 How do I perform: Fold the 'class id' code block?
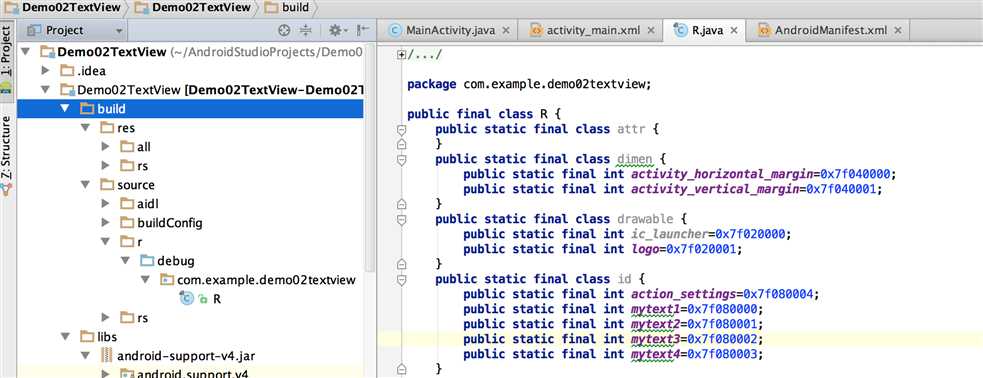[402, 279]
